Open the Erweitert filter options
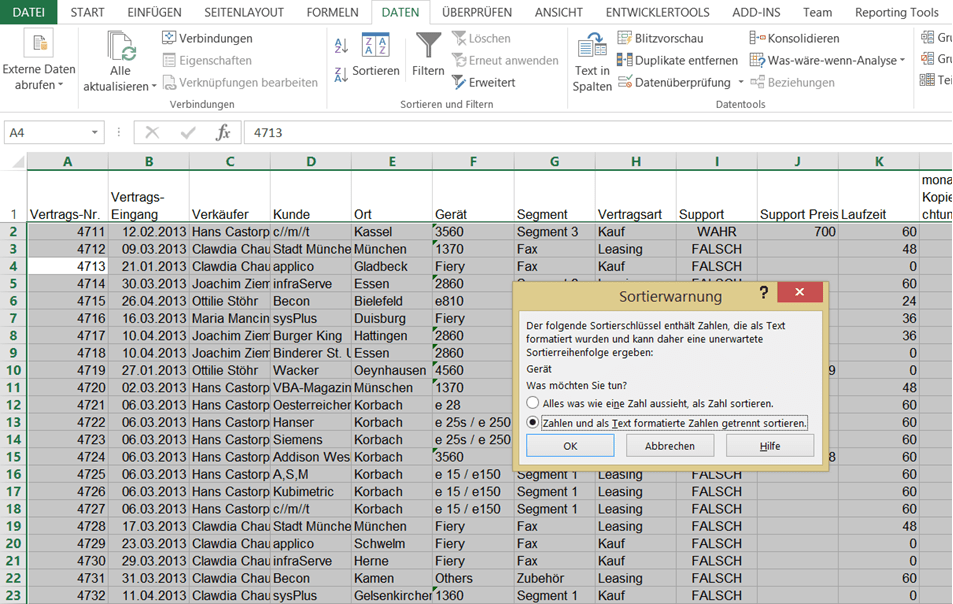This screenshot has width=953, height=604. click(484, 82)
